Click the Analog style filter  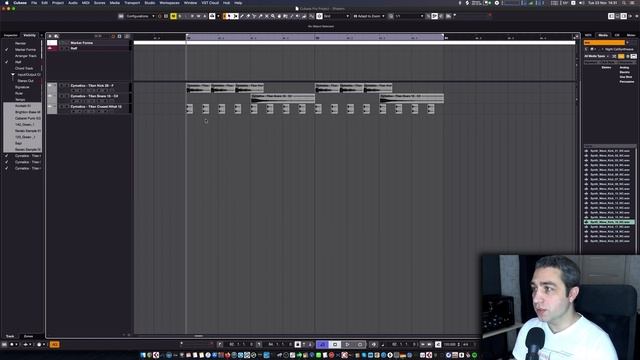tap(624, 67)
